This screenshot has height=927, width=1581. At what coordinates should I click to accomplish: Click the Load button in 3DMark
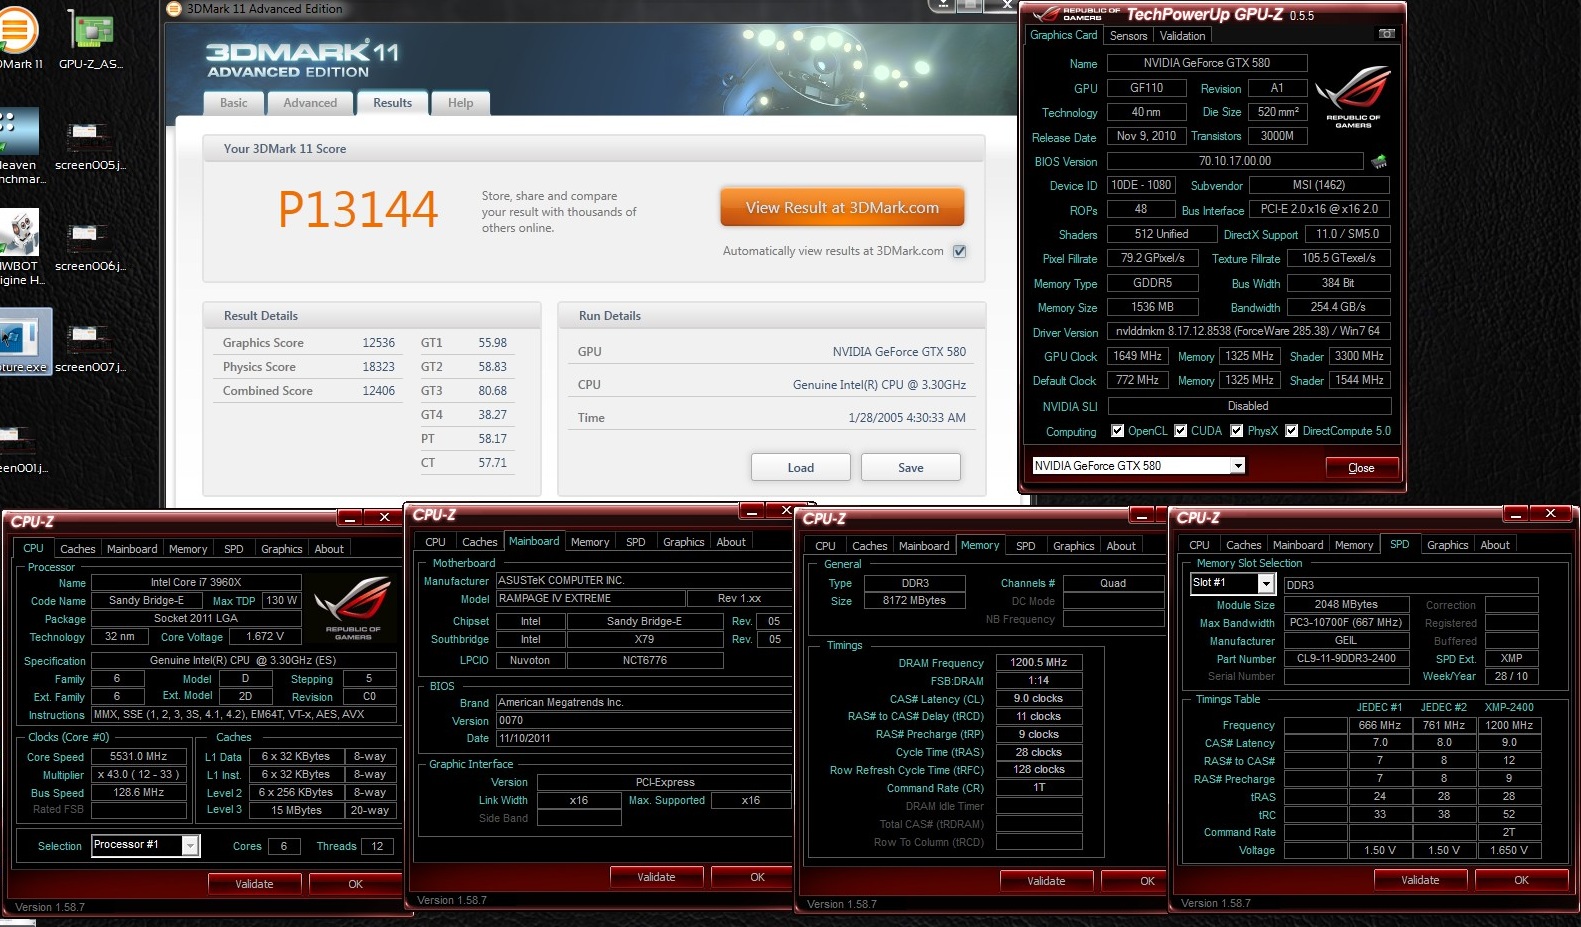click(x=801, y=467)
